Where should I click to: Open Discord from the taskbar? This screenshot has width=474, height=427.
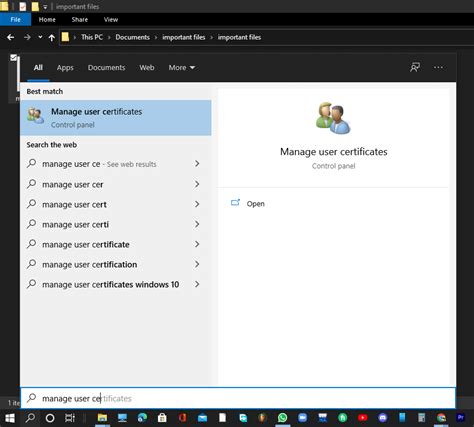[383, 418]
